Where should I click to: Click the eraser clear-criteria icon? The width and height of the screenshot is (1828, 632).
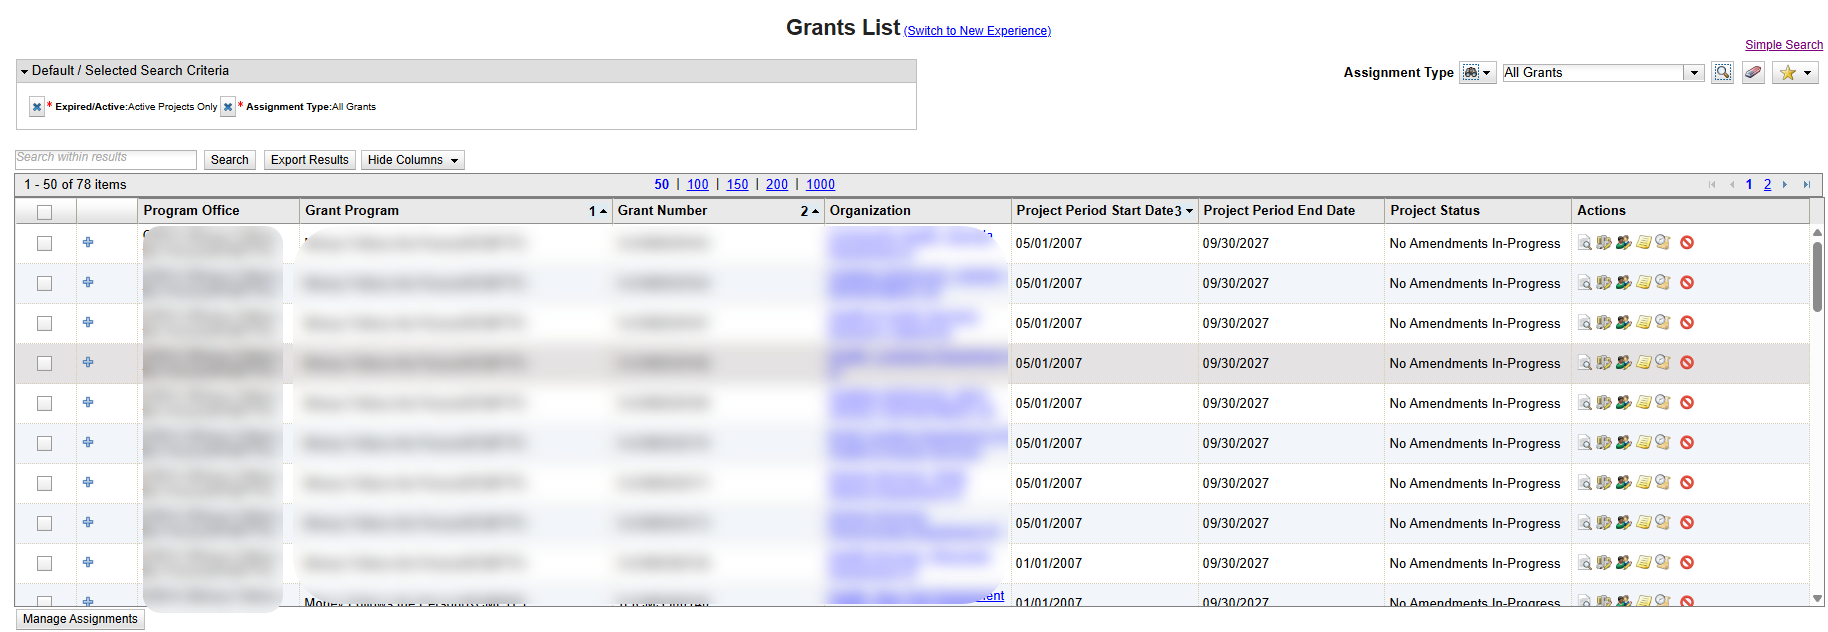tap(1753, 73)
